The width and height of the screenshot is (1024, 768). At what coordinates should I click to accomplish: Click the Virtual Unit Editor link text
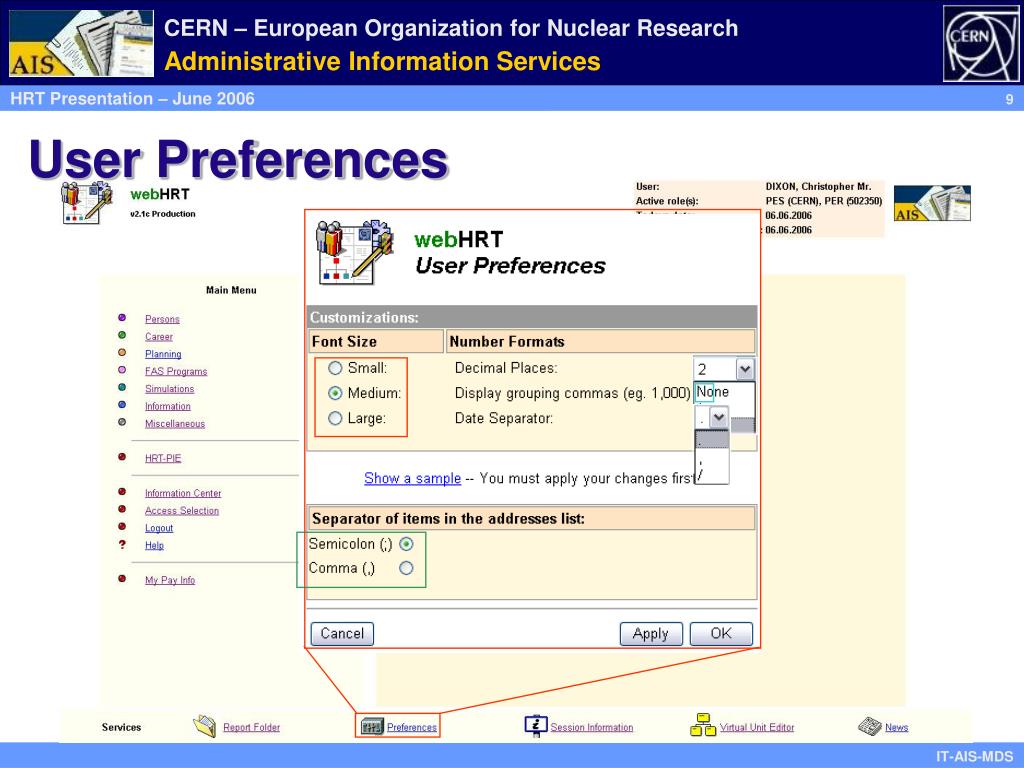[757, 728]
